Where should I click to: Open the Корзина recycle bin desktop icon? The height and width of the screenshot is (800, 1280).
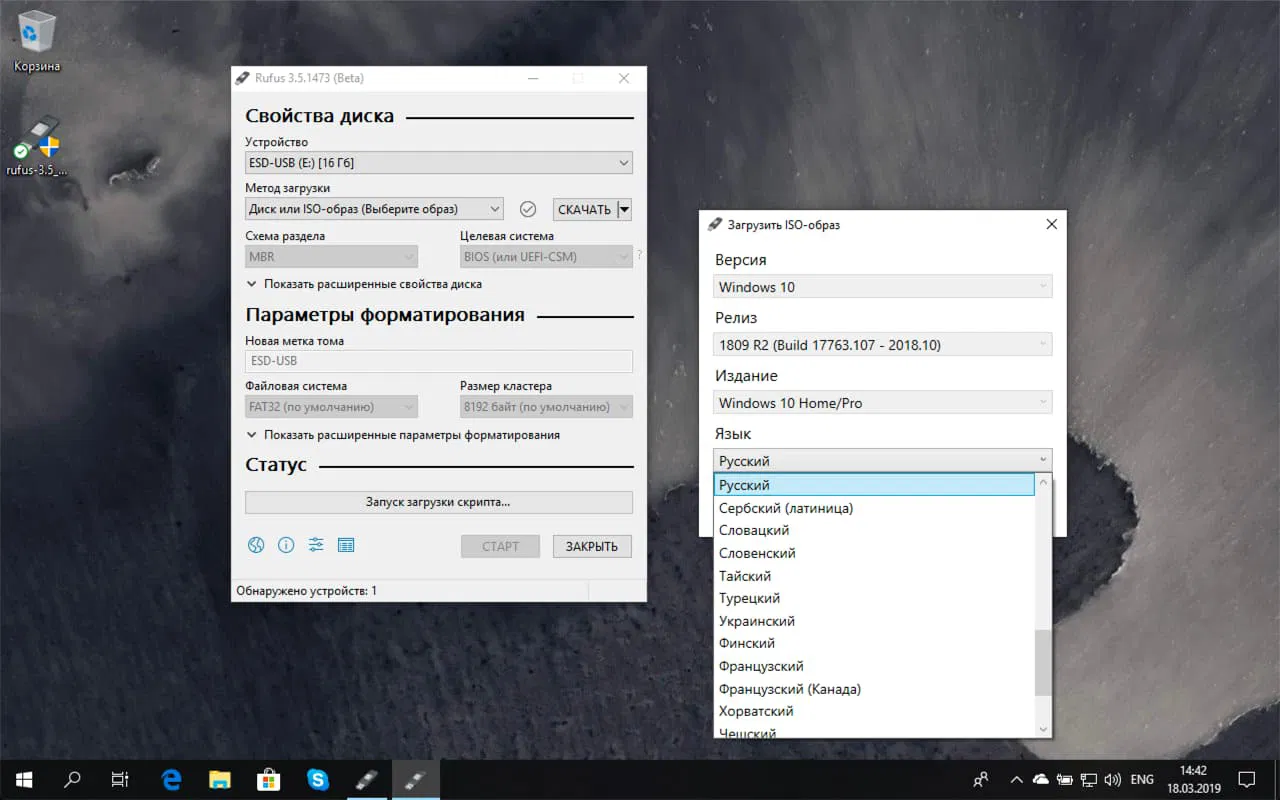[36, 43]
